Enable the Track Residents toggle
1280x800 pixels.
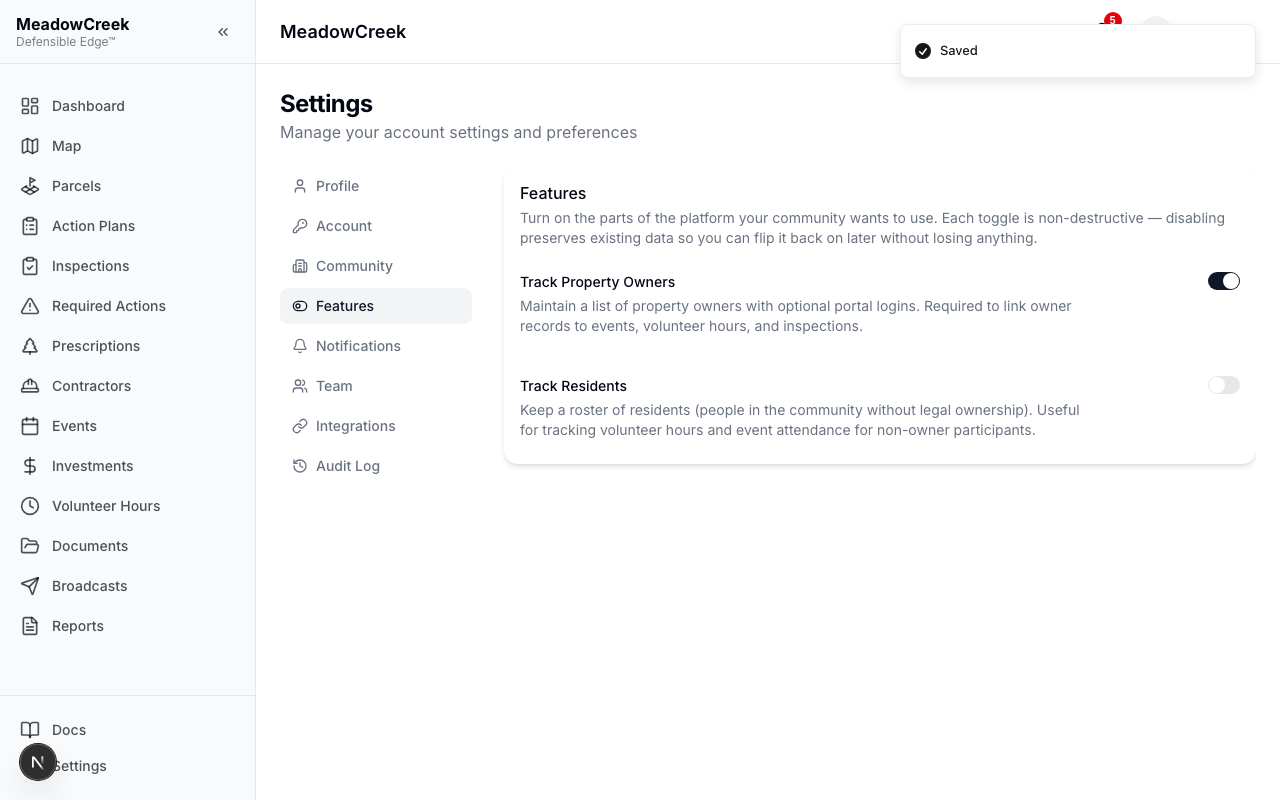[x=1224, y=385]
